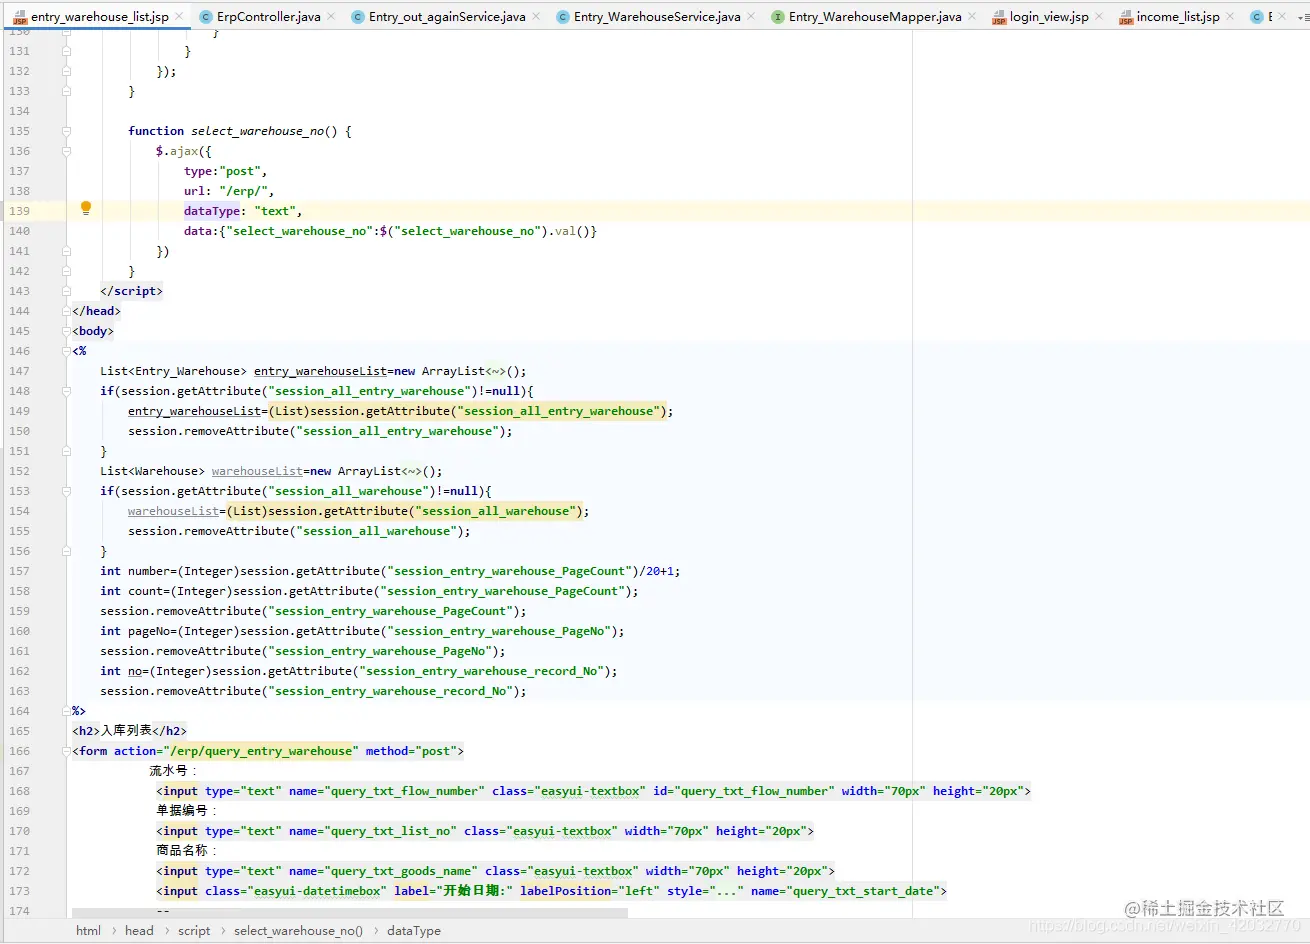Click the fold end marker on line 142
This screenshot has height=944, width=1310.
(x=66, y=271)
